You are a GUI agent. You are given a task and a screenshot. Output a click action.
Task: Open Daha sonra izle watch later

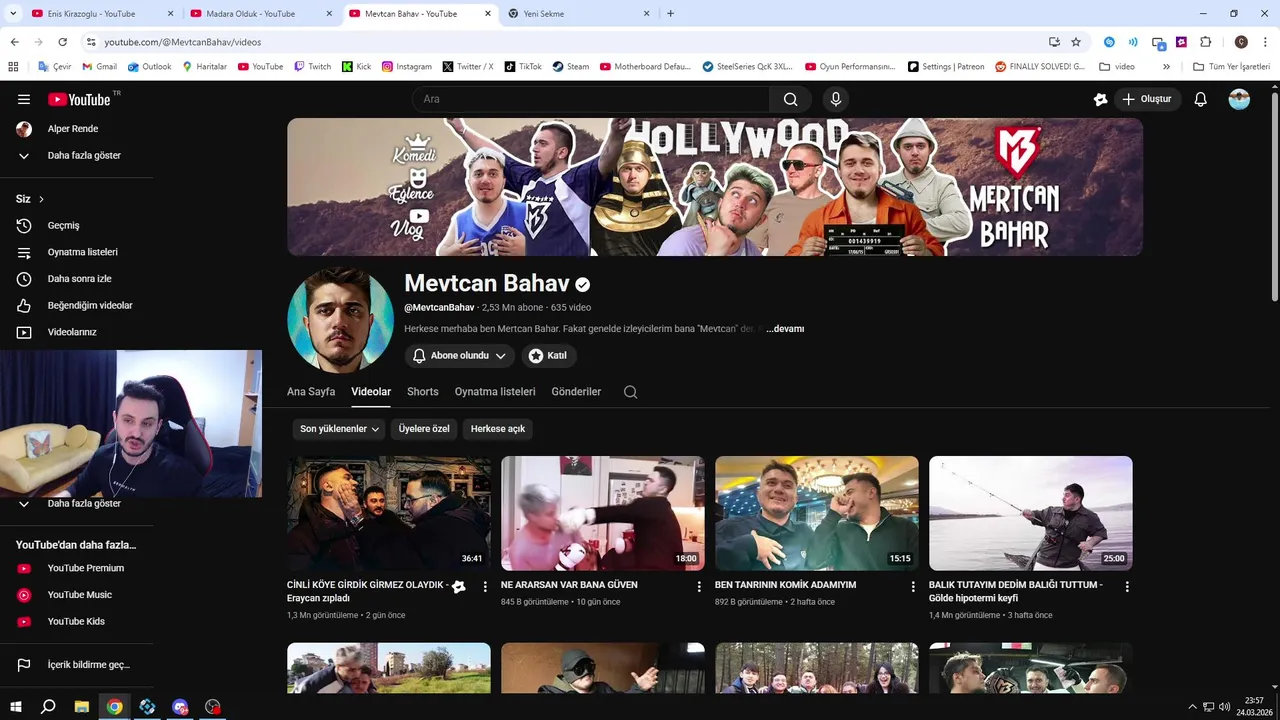point(77,279)
